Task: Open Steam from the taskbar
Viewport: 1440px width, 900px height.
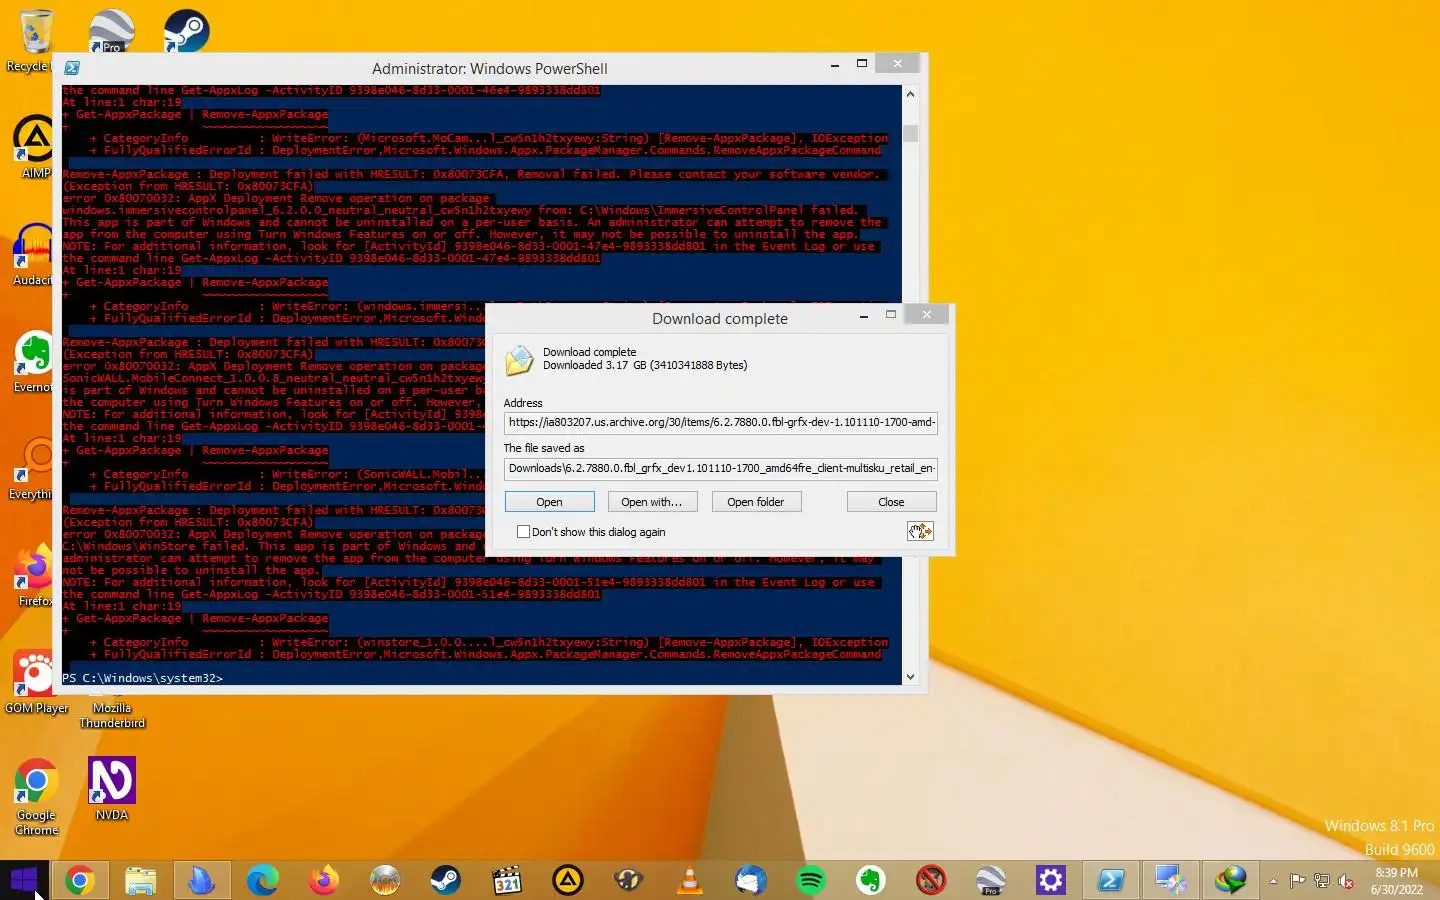Action: (446, 880)
